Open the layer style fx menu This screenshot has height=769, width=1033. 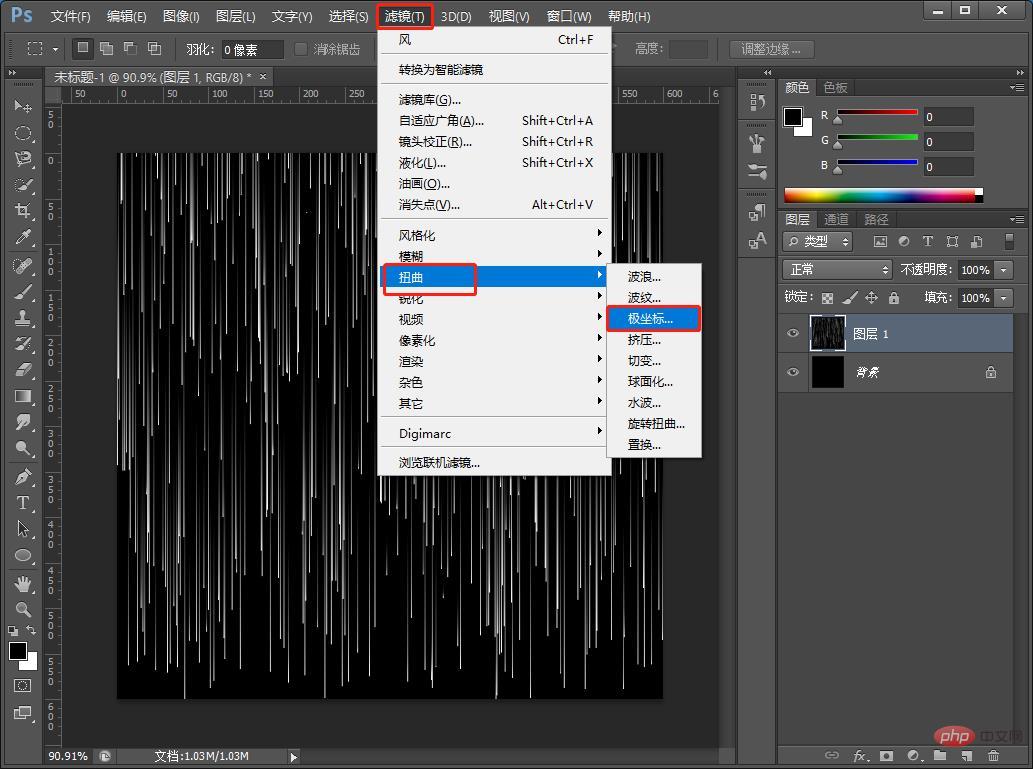[x=860, y=755]
